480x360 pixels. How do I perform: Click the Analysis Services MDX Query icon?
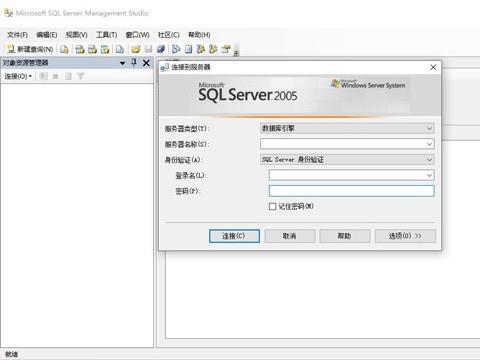point(80,49)
